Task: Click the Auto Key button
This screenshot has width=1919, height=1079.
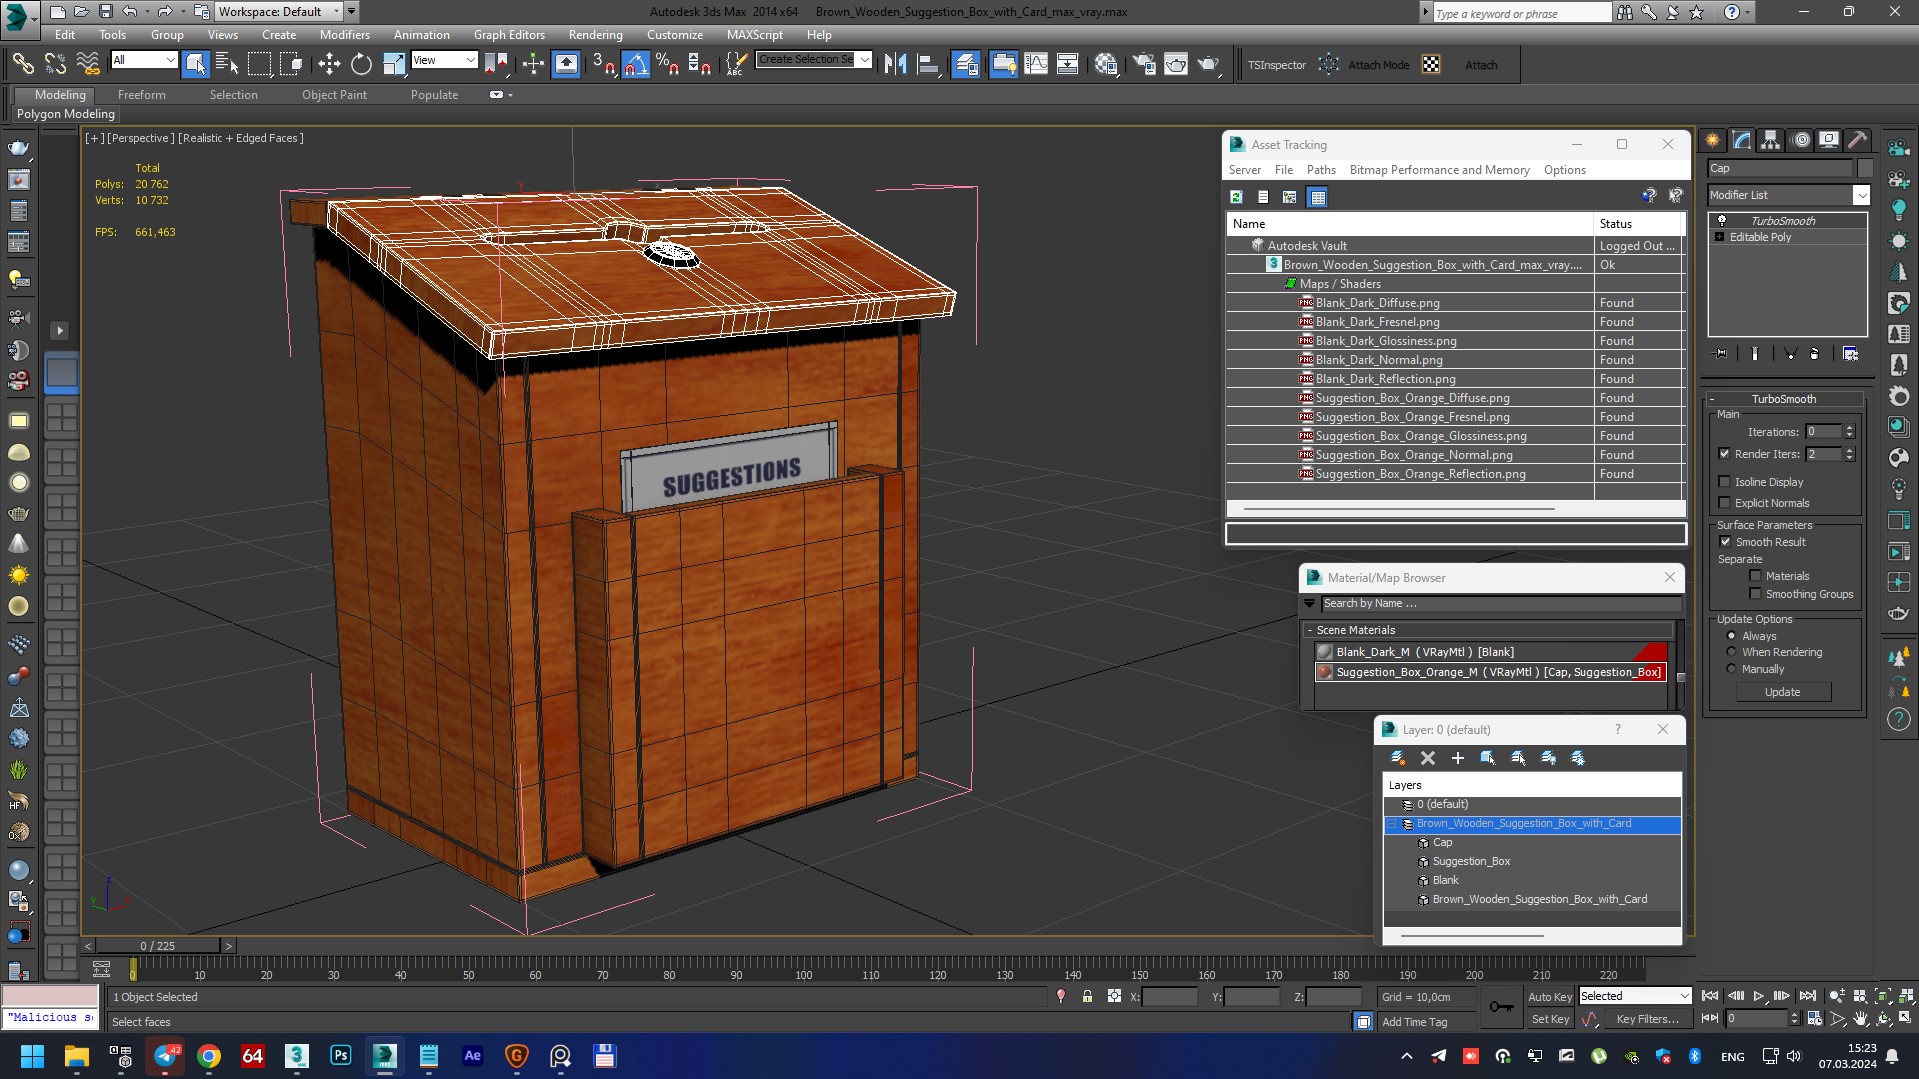Action: coord(1549,997)
